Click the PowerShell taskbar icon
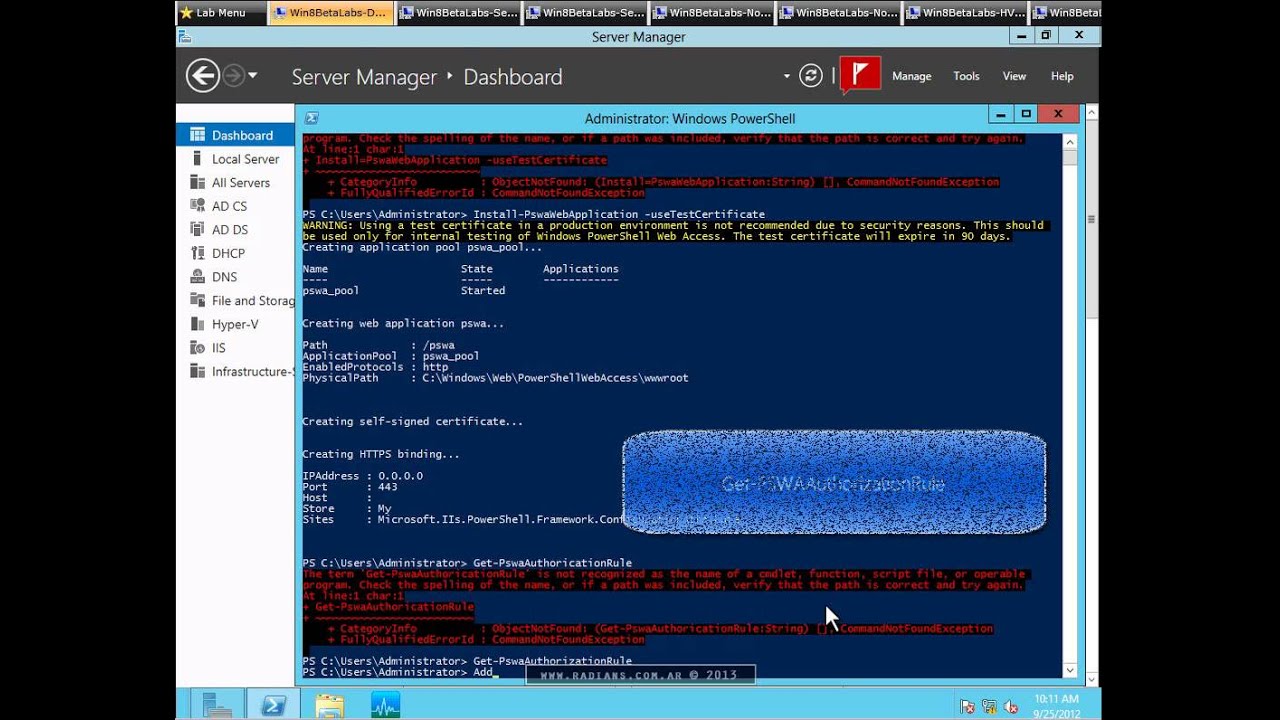 pyautogui.click(x=274, y=705)
